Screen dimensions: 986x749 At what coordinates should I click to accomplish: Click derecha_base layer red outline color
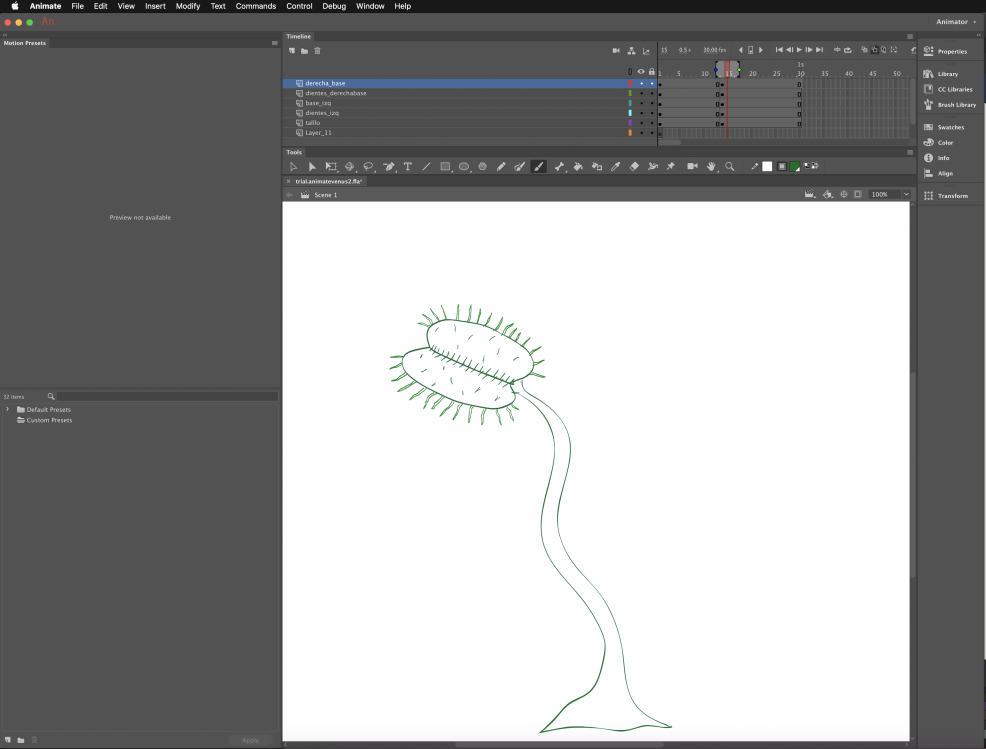[x=630, y=83]
